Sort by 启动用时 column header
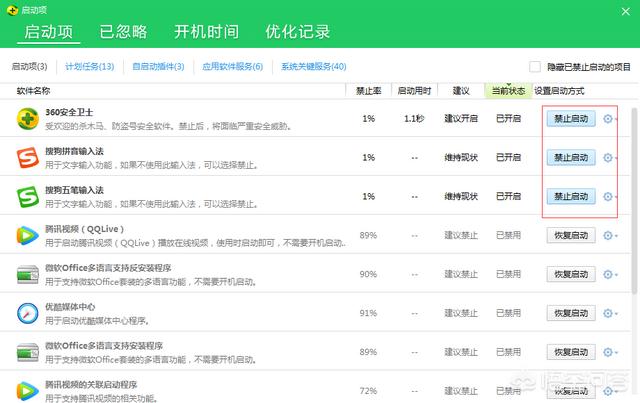The height and width of the screenshot is (403, 640). 414,91
